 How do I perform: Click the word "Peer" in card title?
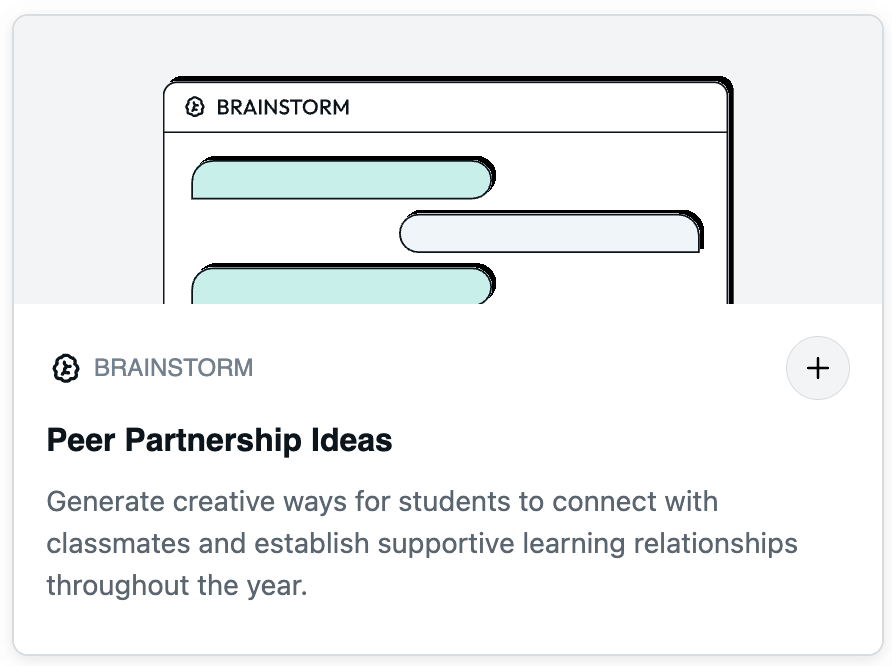coord(81,440)
